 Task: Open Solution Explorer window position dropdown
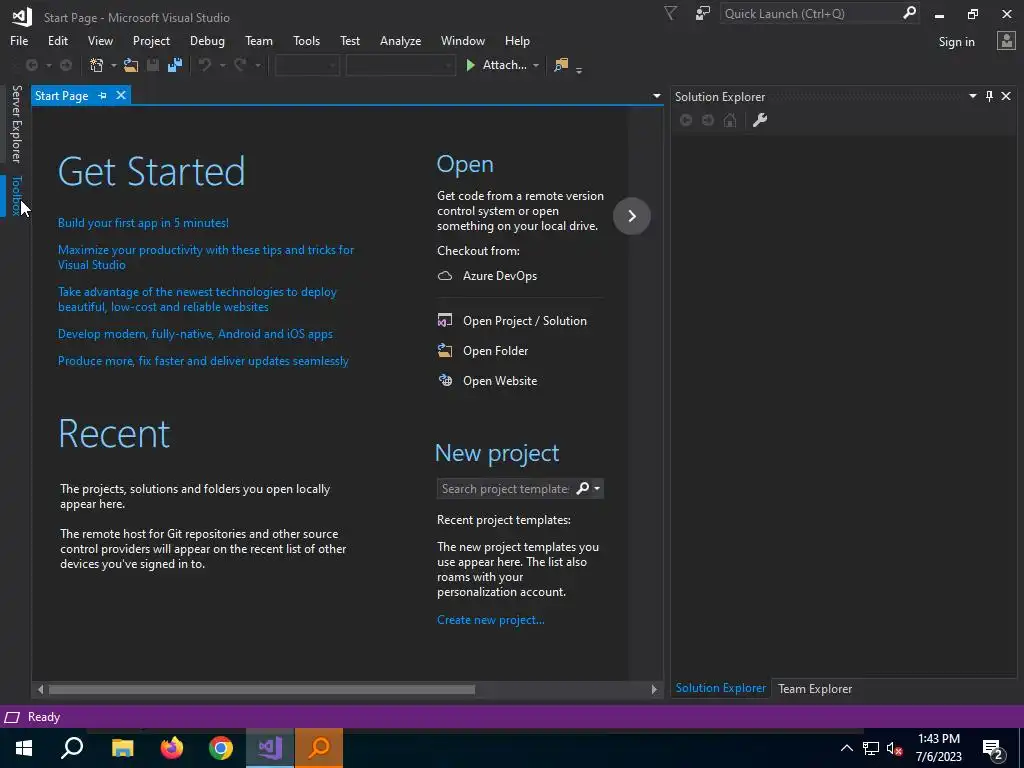[972, 96]
